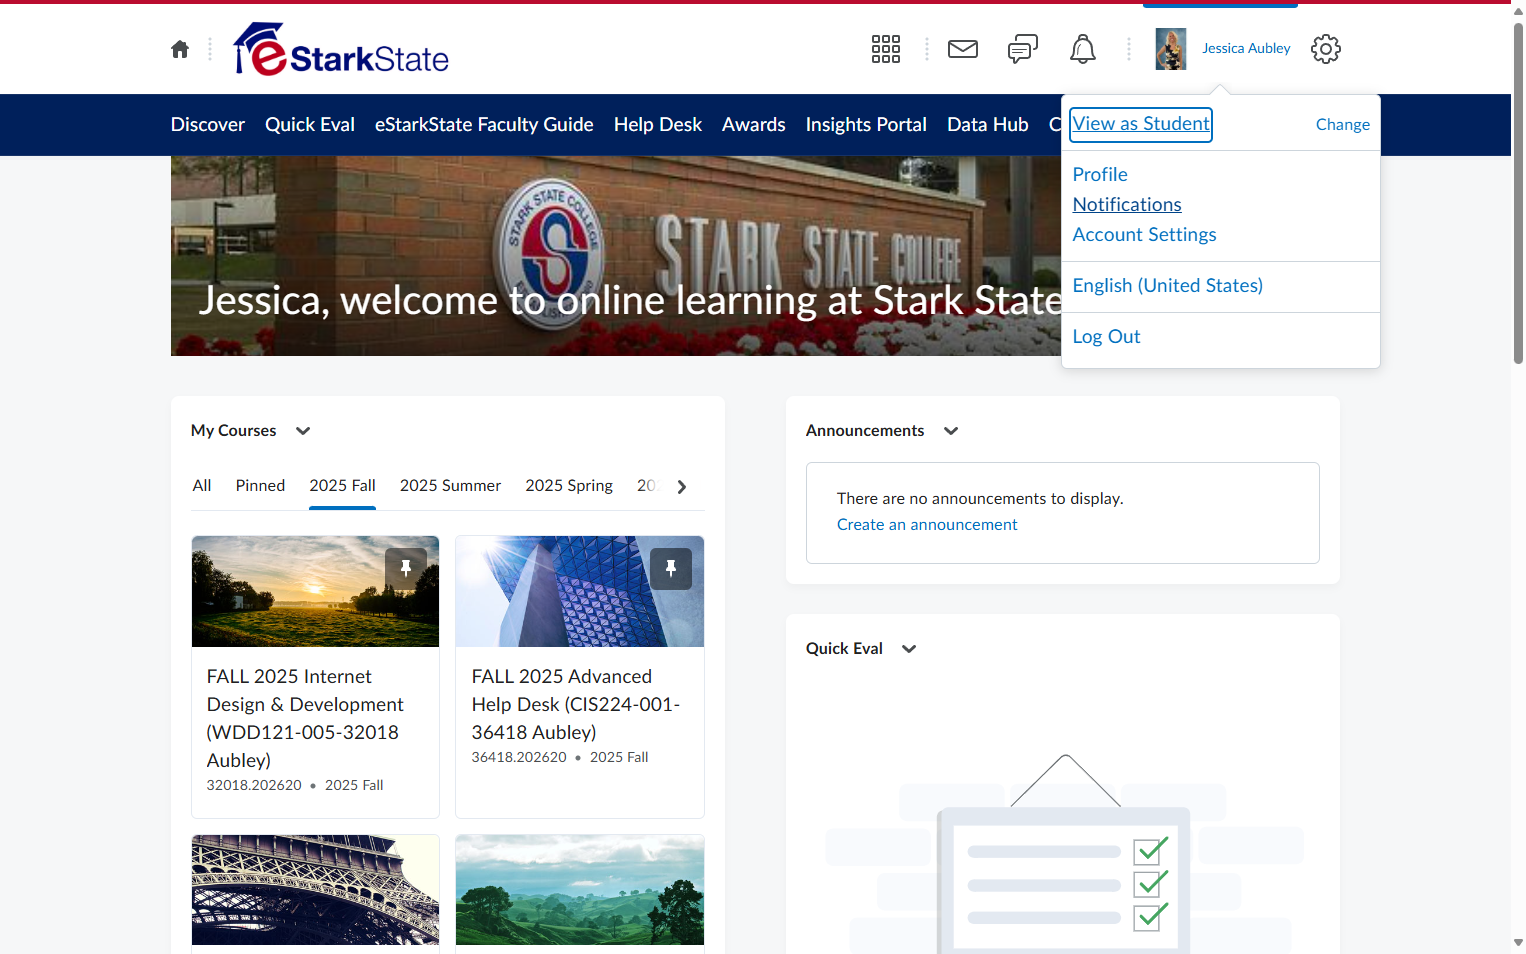The width and height of the screenshot is (1526, 954).
Task: Select the 2025 Summer tab
Action: pyautogui.click(x=450, y=486)
